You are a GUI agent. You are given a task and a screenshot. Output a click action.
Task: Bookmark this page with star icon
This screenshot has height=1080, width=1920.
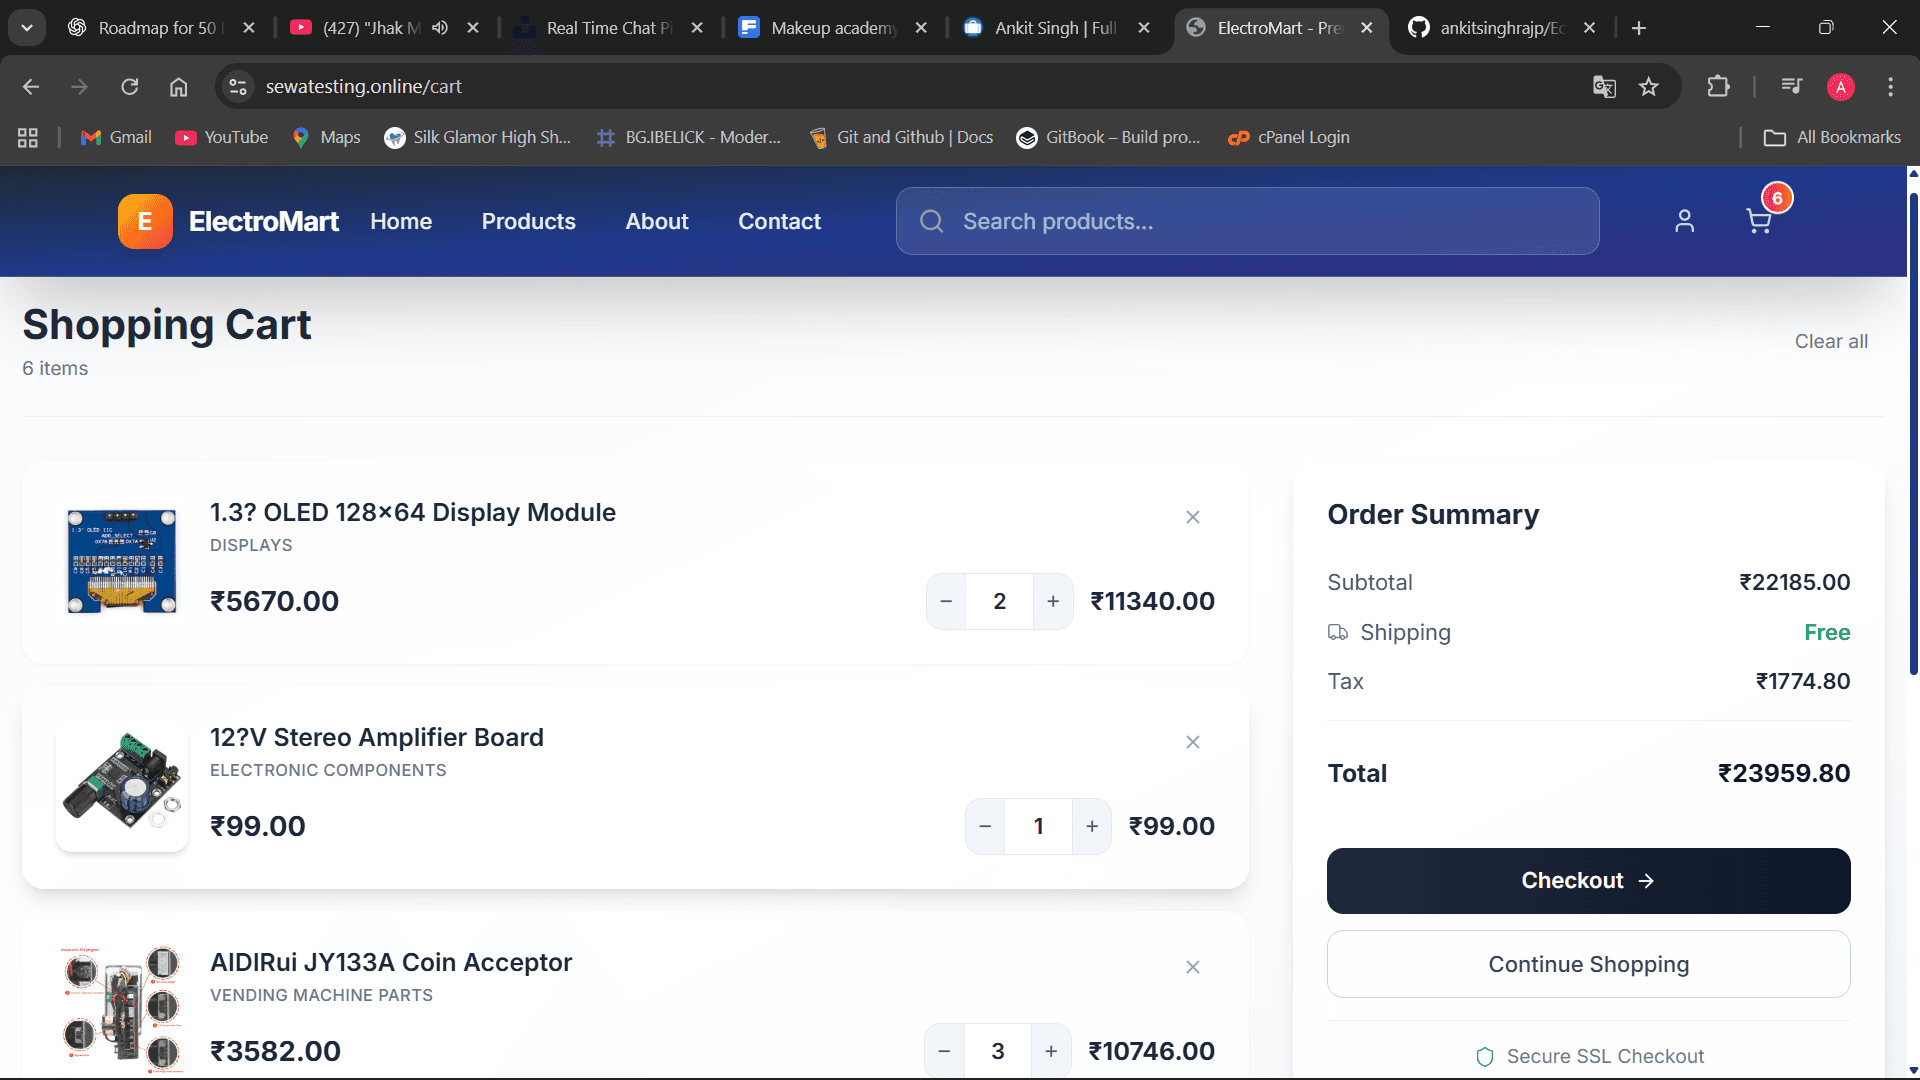pyautogui.click(x=1649, y=87)
